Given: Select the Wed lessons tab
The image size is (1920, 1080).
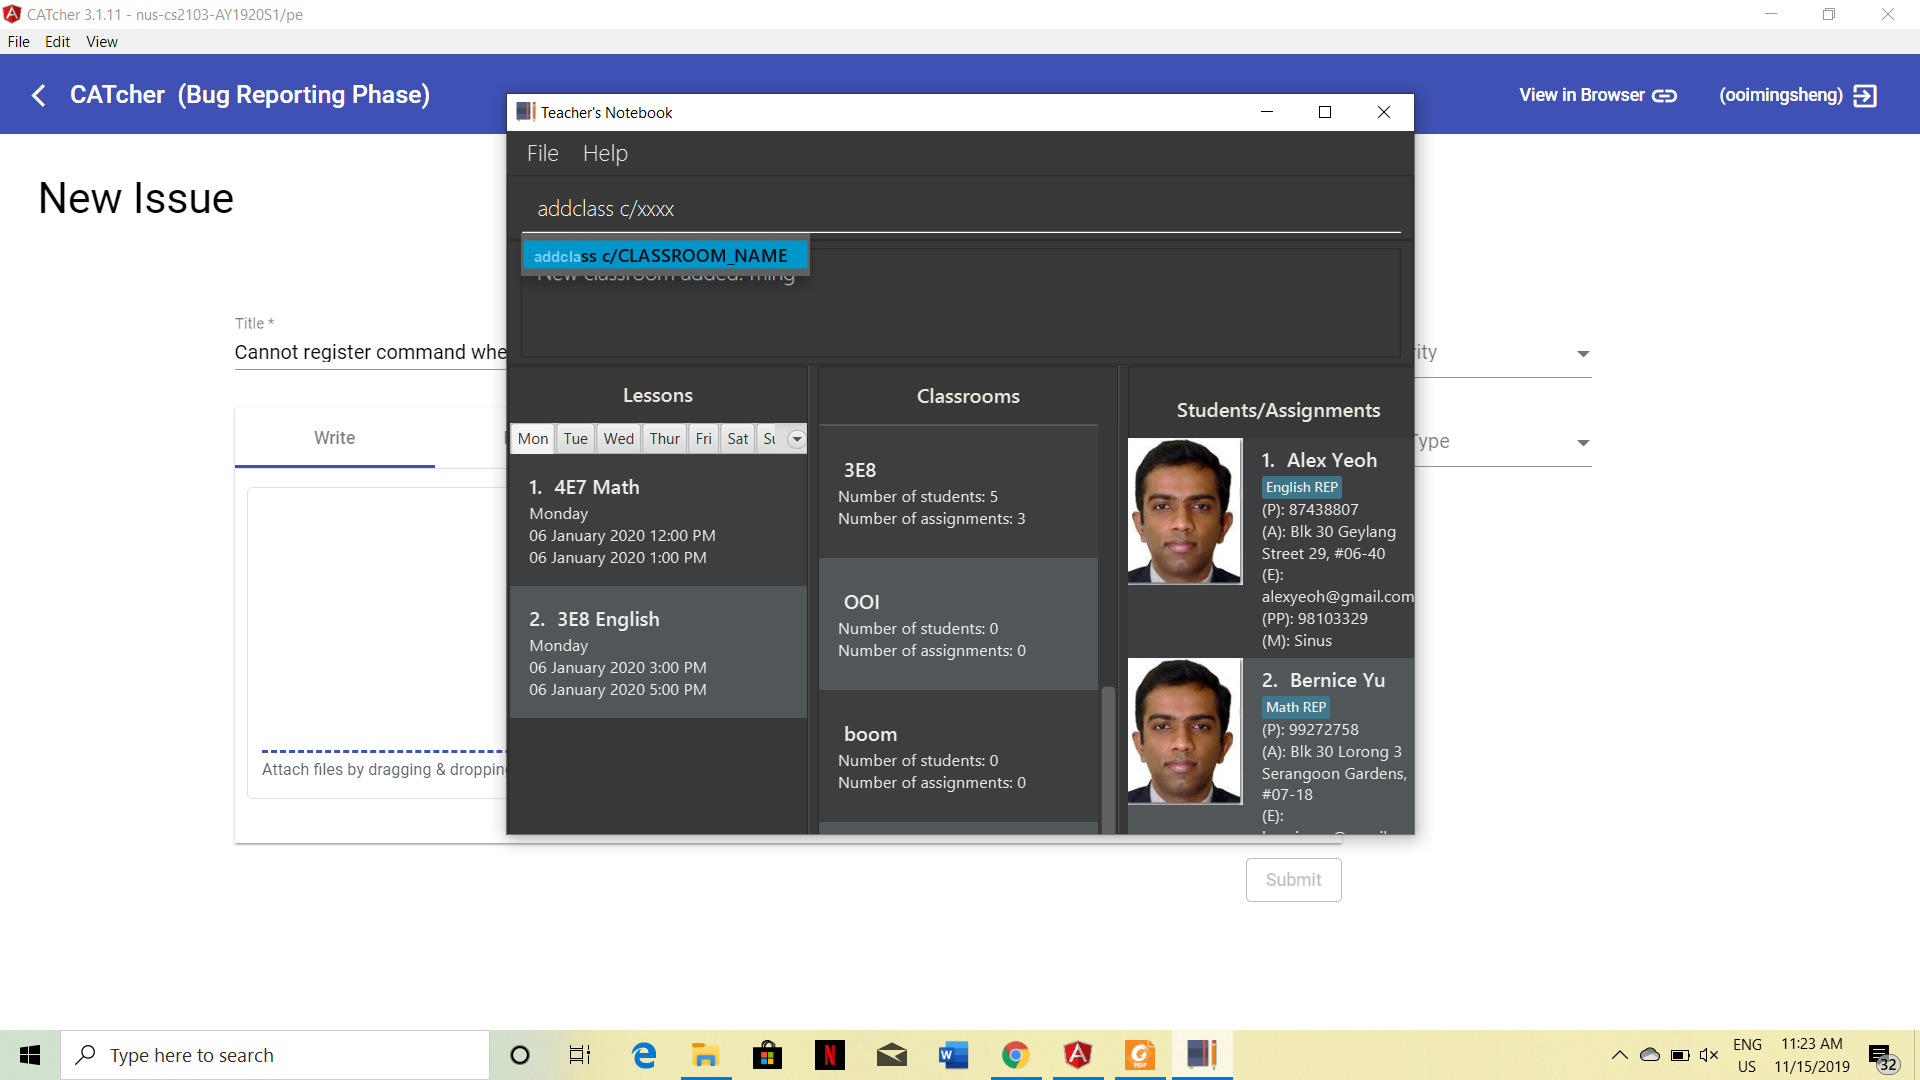Looking at the screenshot, I should pyautogui.click(x=618, y=439).
